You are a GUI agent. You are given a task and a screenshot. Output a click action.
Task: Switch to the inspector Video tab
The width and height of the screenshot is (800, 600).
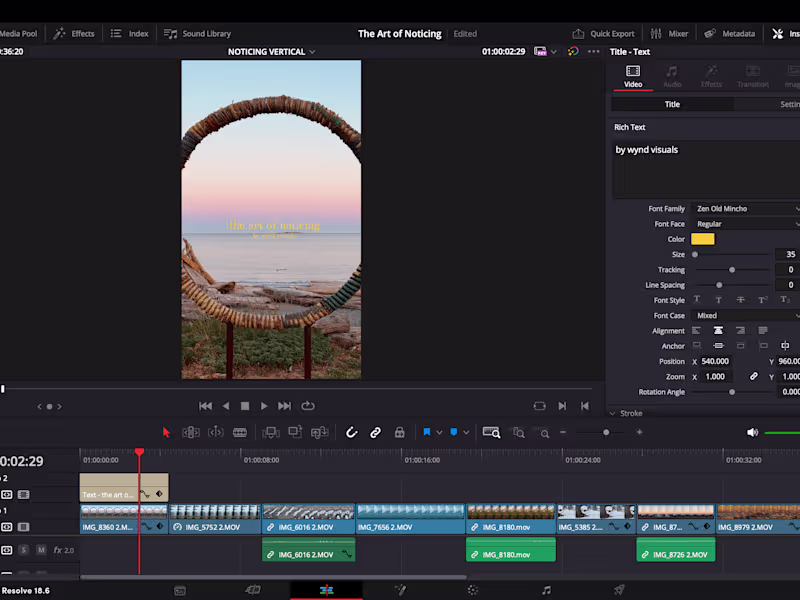[x=633, y=77]
